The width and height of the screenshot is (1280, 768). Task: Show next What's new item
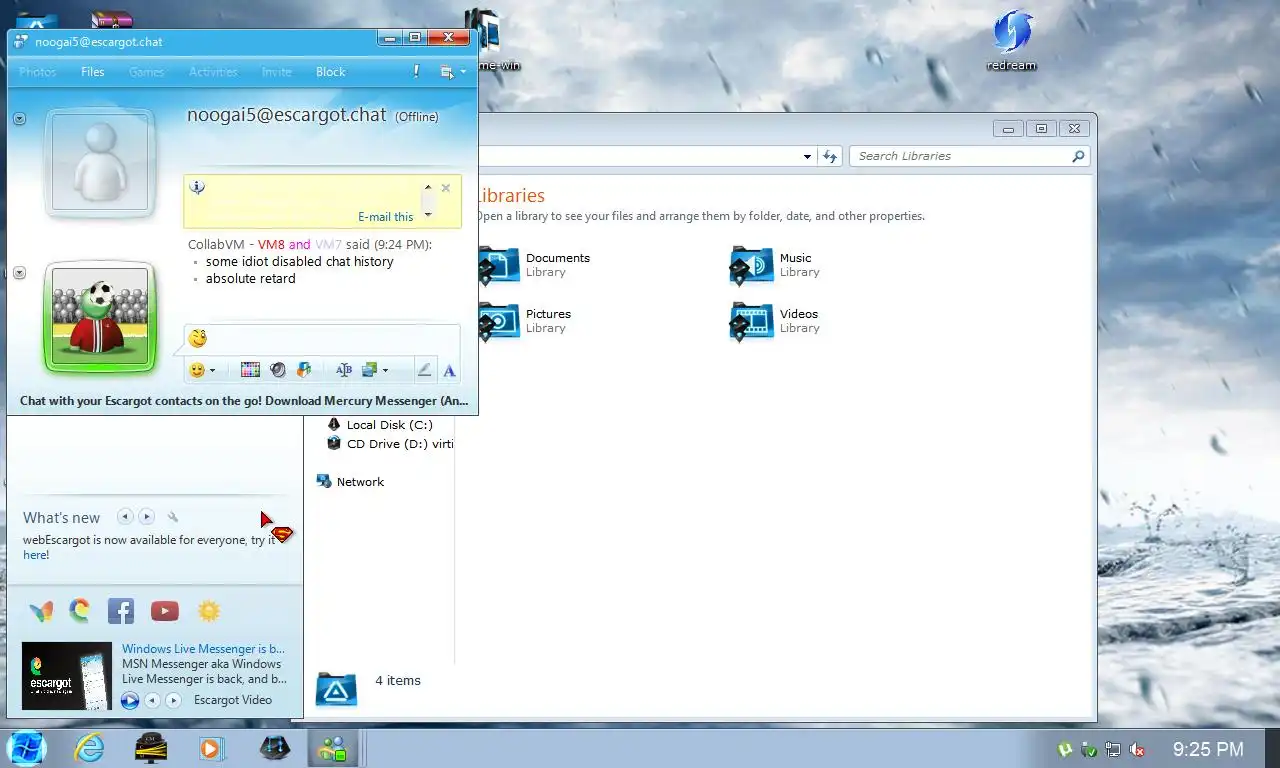[147, 517]
